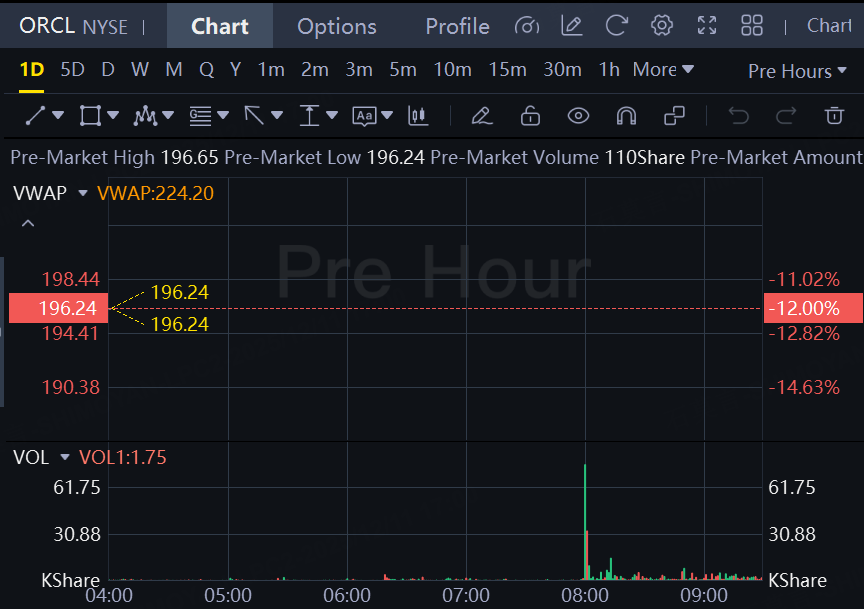Toggle the magnet snap mode
864x609 pixels.
pyautogui.click(x=627, y=116)
